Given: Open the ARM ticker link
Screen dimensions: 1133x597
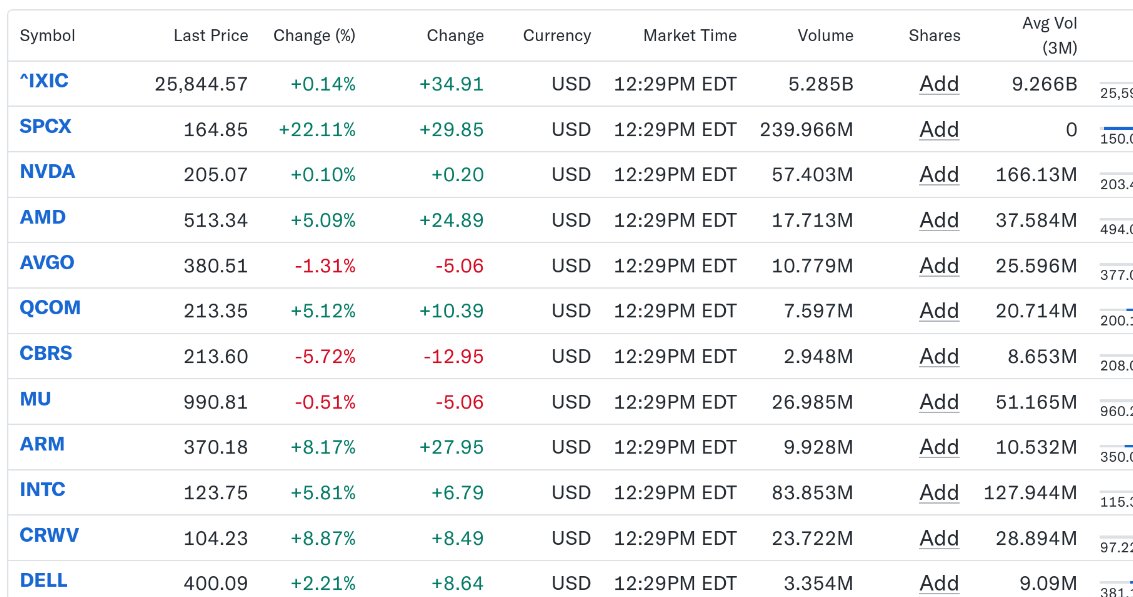Looking at the screenshot, I should click(42, 444).
